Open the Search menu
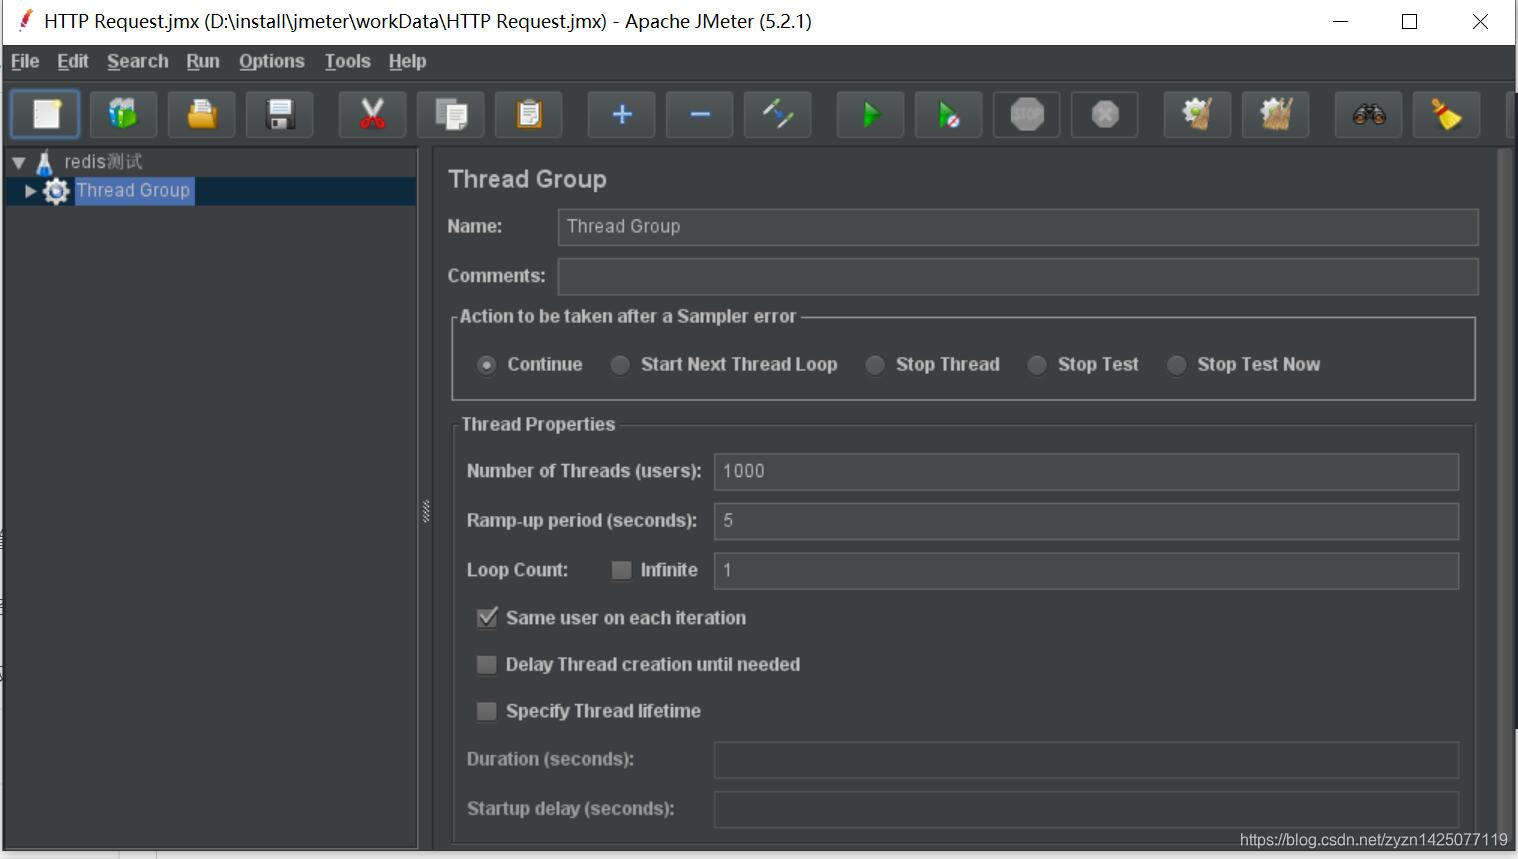Screen dimensions: 1518x859 pyautogui.click(x=138, y=61)
